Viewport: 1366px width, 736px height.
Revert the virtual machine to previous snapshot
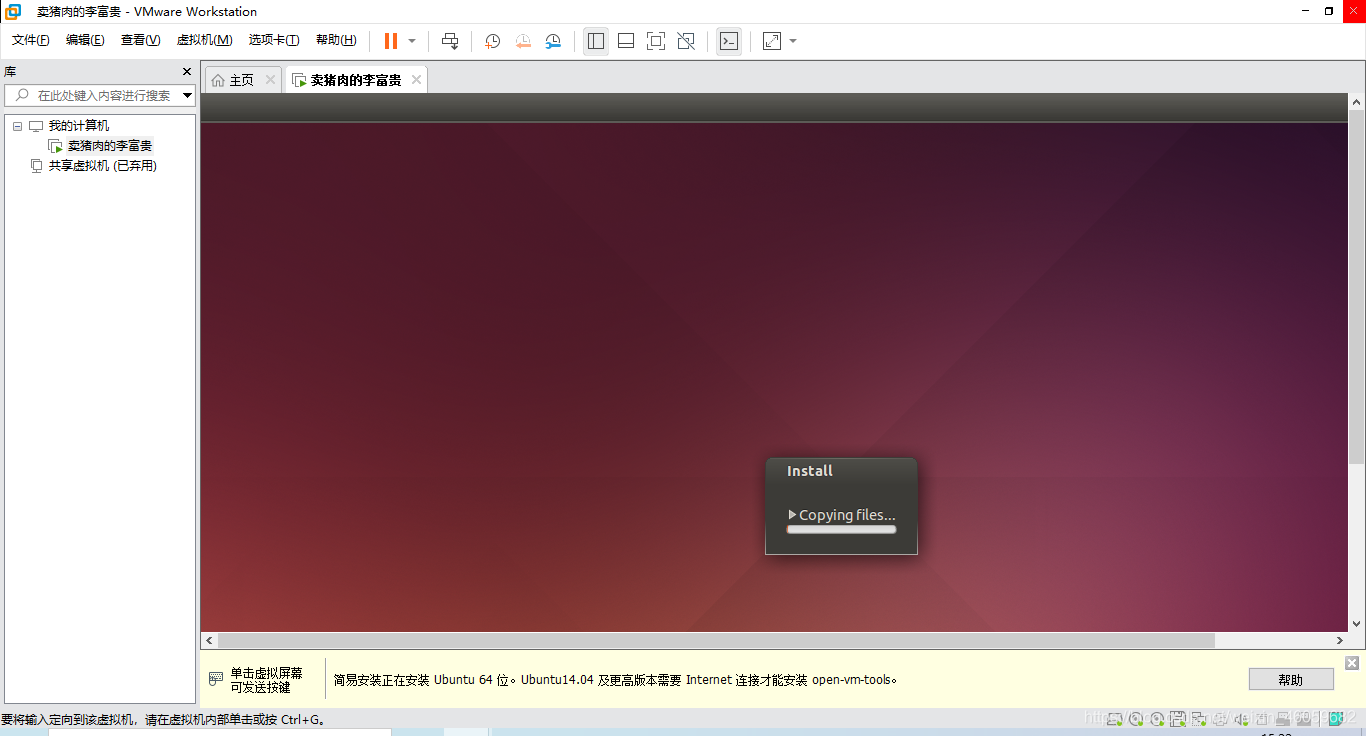[x=523, y=41]
